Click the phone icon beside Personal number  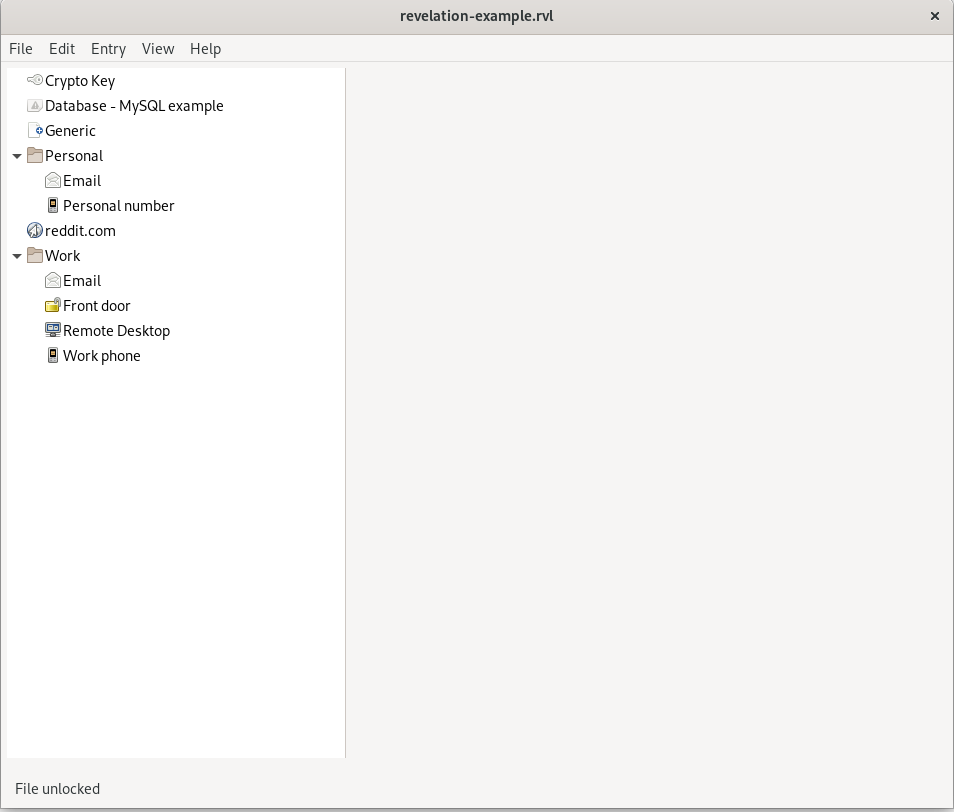[x=53, y=205]
